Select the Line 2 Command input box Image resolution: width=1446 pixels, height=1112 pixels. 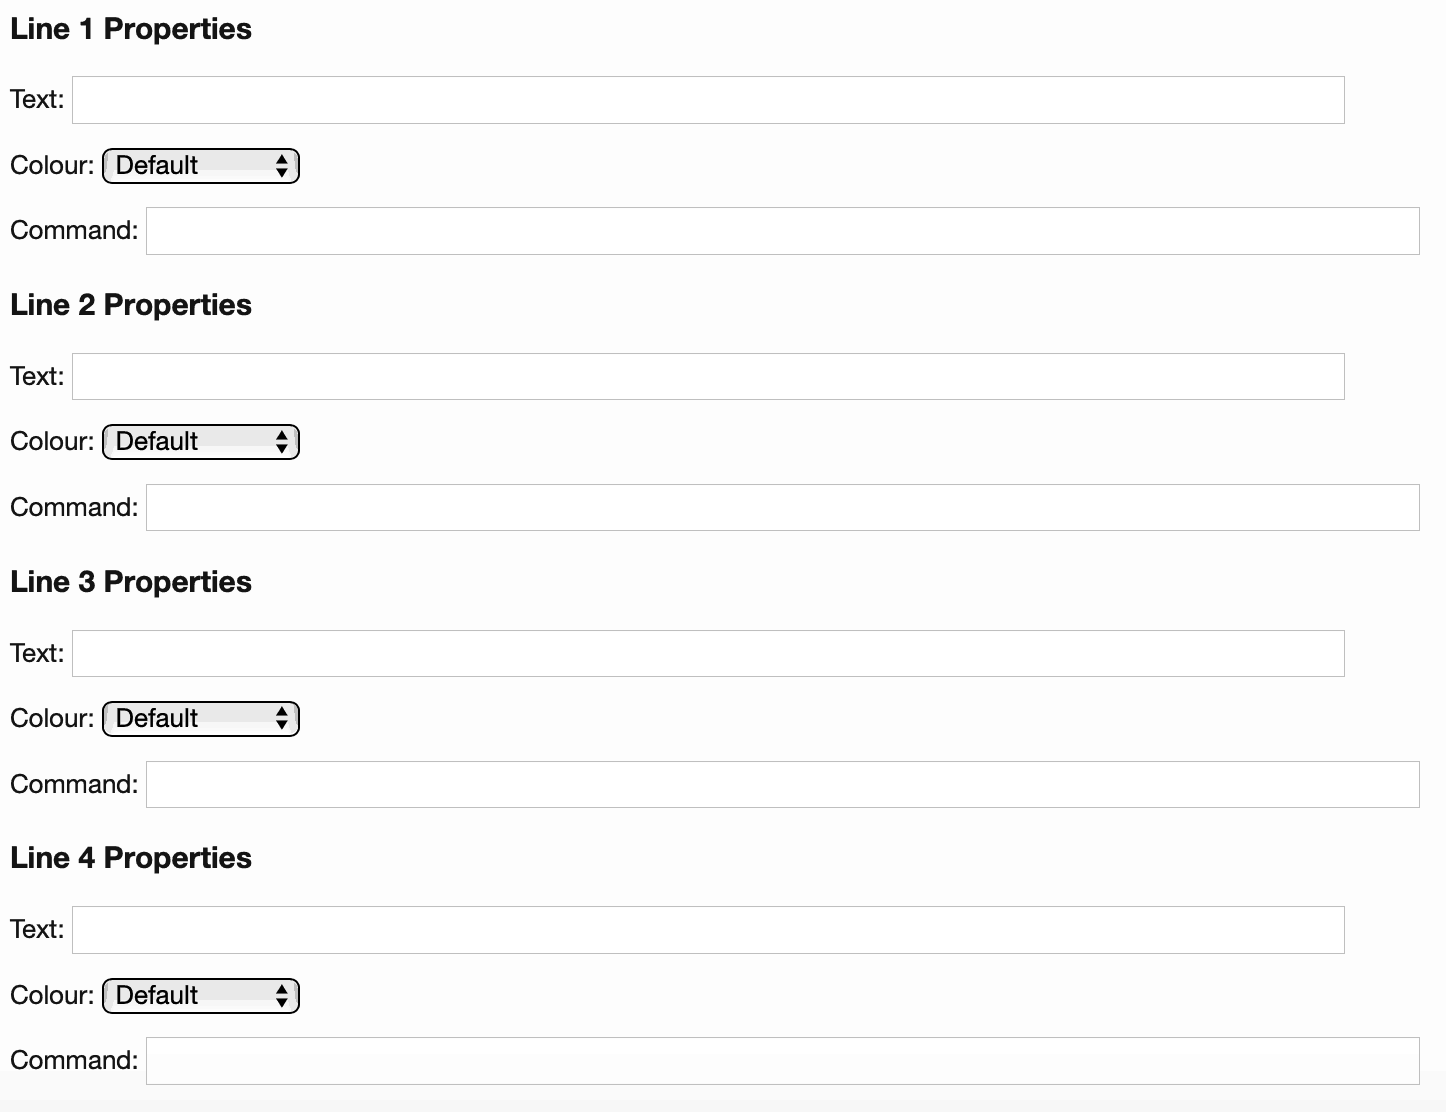[x=782, y=508]
